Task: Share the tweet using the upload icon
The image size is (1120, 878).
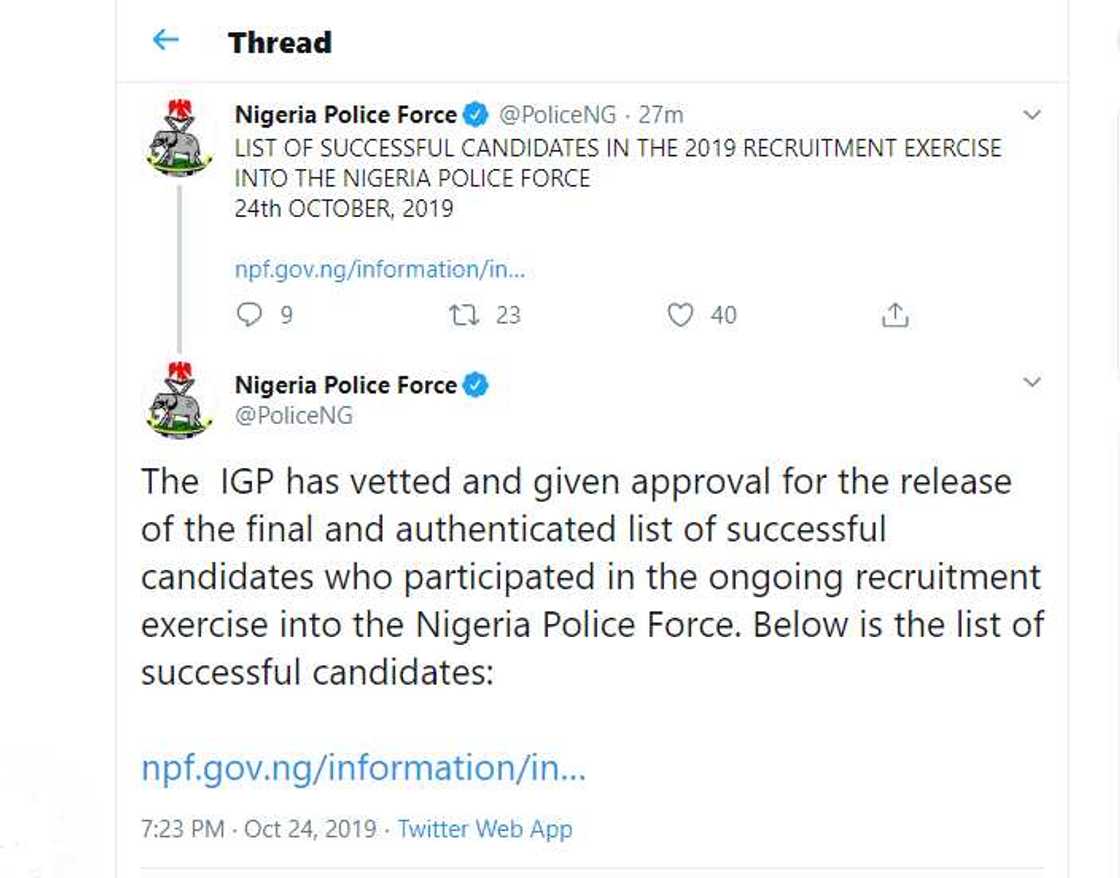Action: coord(895,315)
